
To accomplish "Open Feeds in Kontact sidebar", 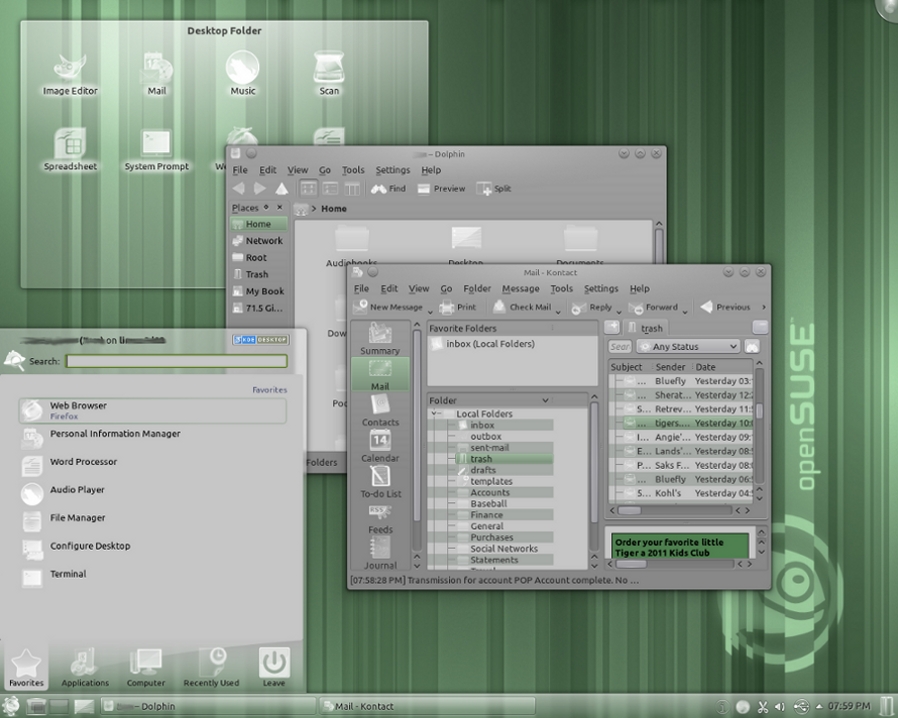I will [x=380, y=518].
